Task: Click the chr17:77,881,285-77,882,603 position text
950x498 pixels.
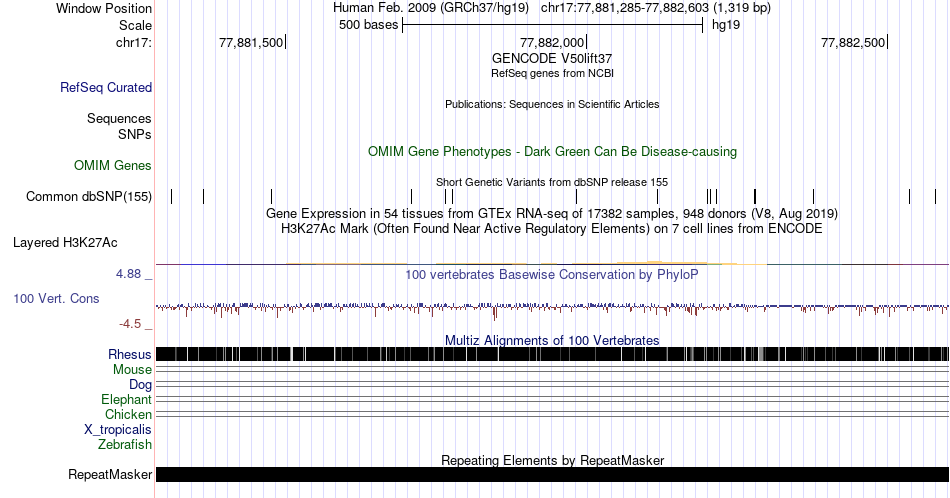Action: pos(656,8)
